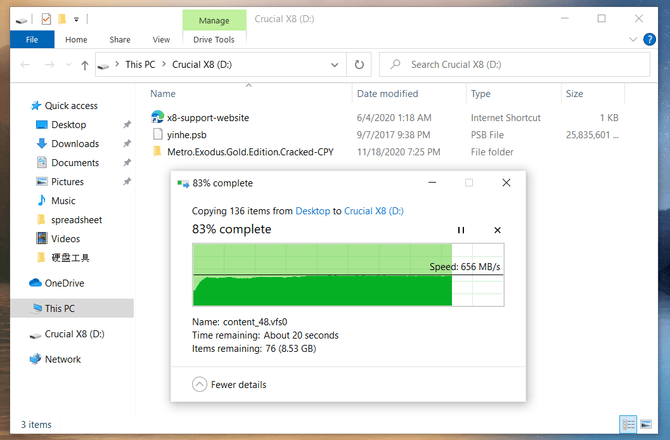The image size is (670, 440).
Task: Minimize the 83% complete copy dialog
Action: click(x=432, y=183)
